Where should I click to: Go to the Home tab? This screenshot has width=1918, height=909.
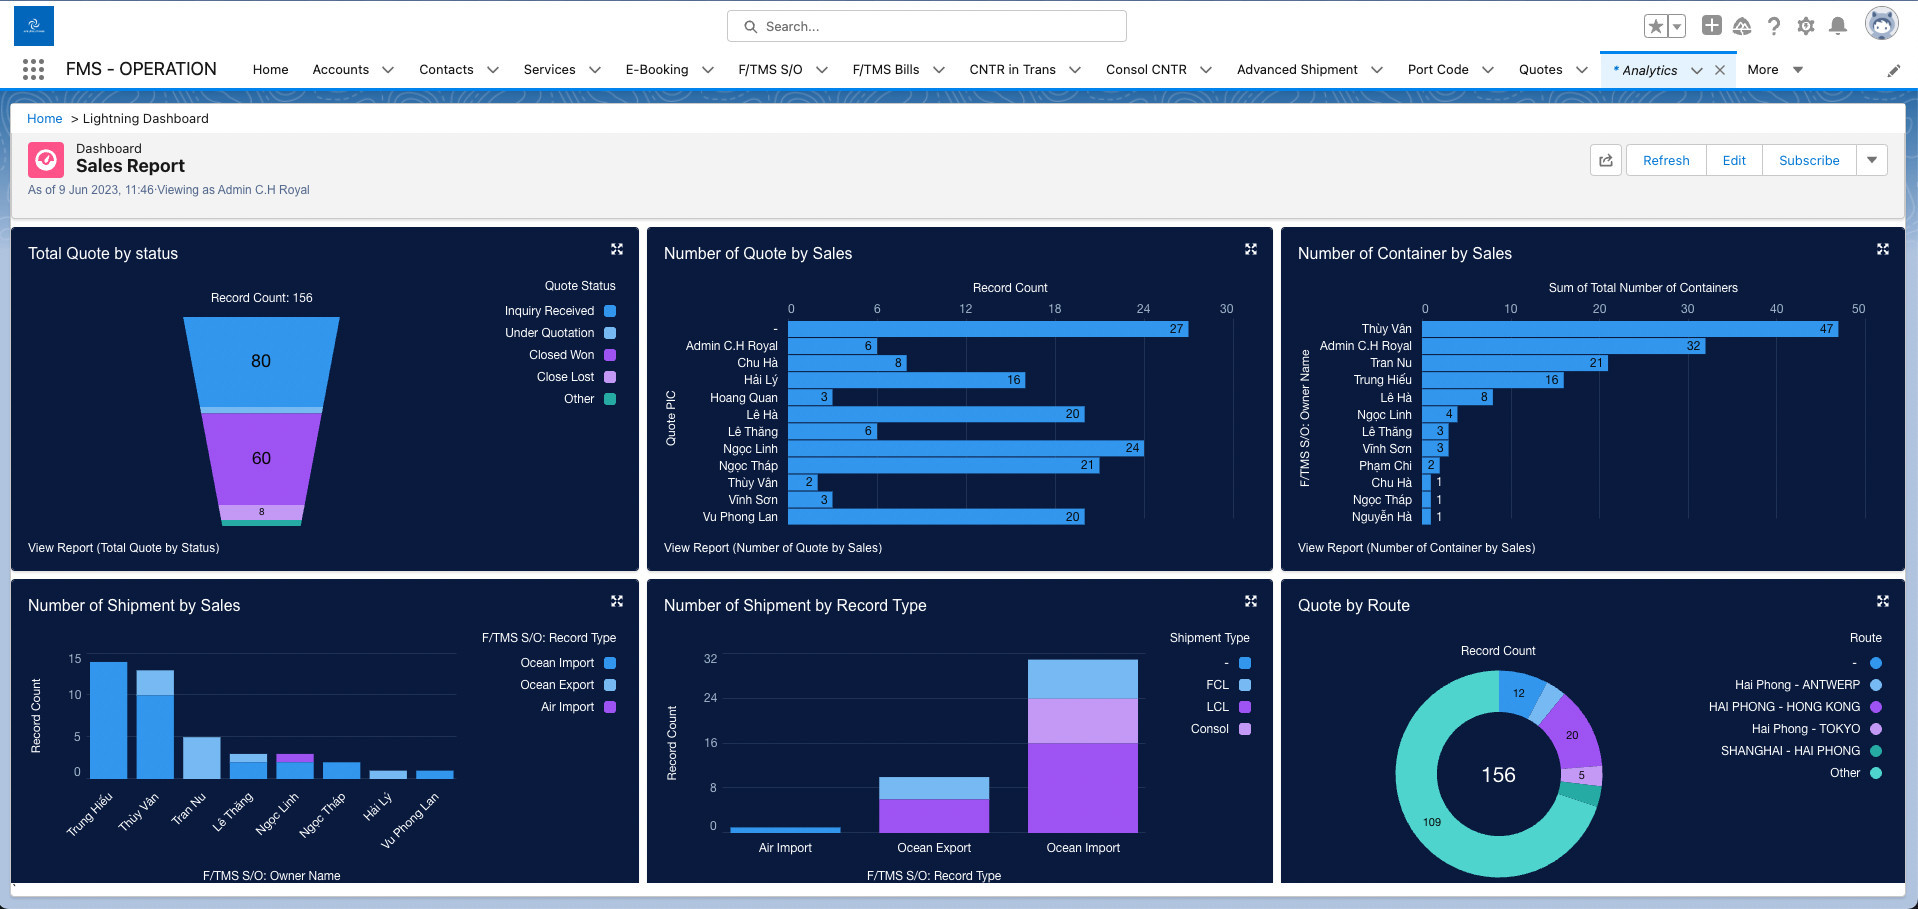point(270,70)
